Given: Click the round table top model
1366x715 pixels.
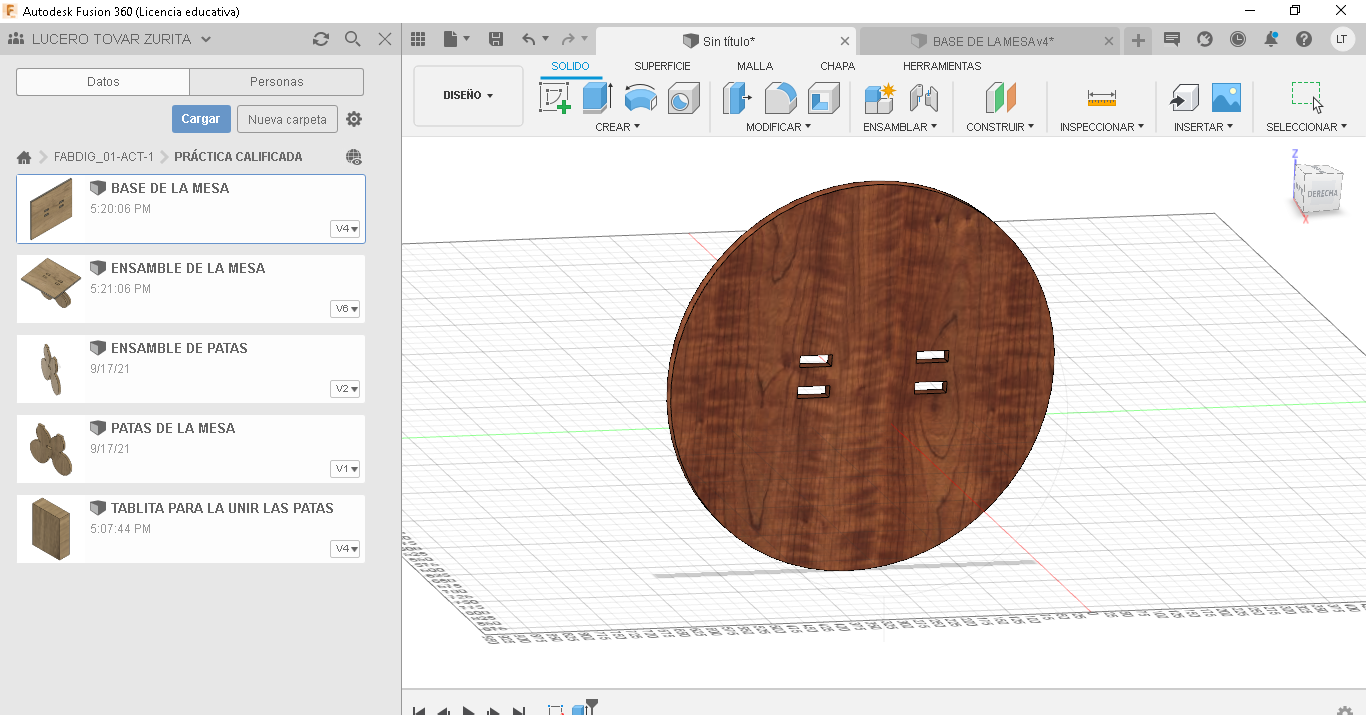Looking at the screenshot, I should click(860, 376).
